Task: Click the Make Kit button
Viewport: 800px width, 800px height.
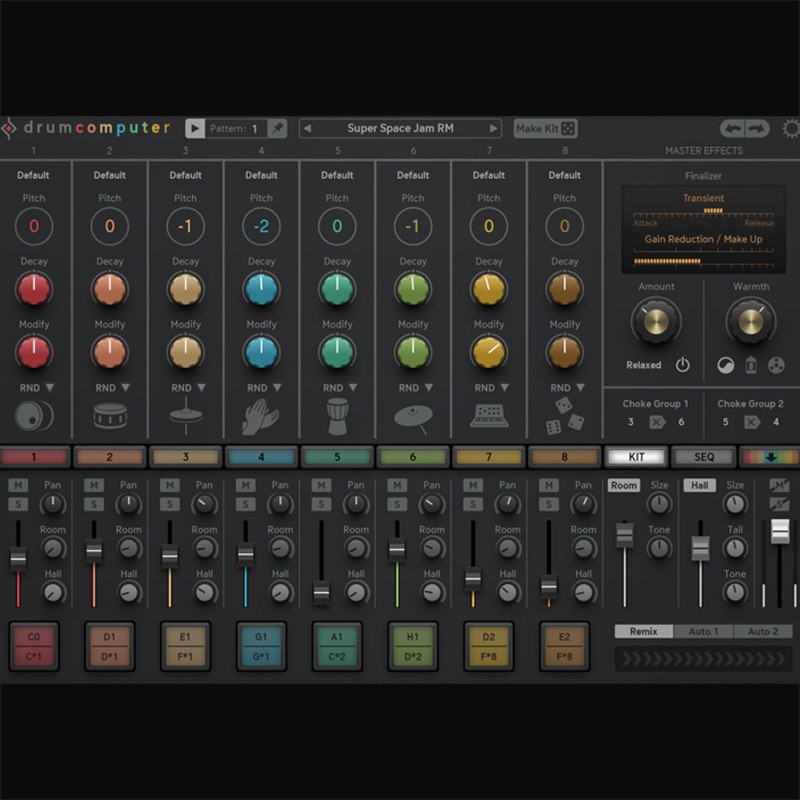Action: pyautogui.click(x=545, y=128)
